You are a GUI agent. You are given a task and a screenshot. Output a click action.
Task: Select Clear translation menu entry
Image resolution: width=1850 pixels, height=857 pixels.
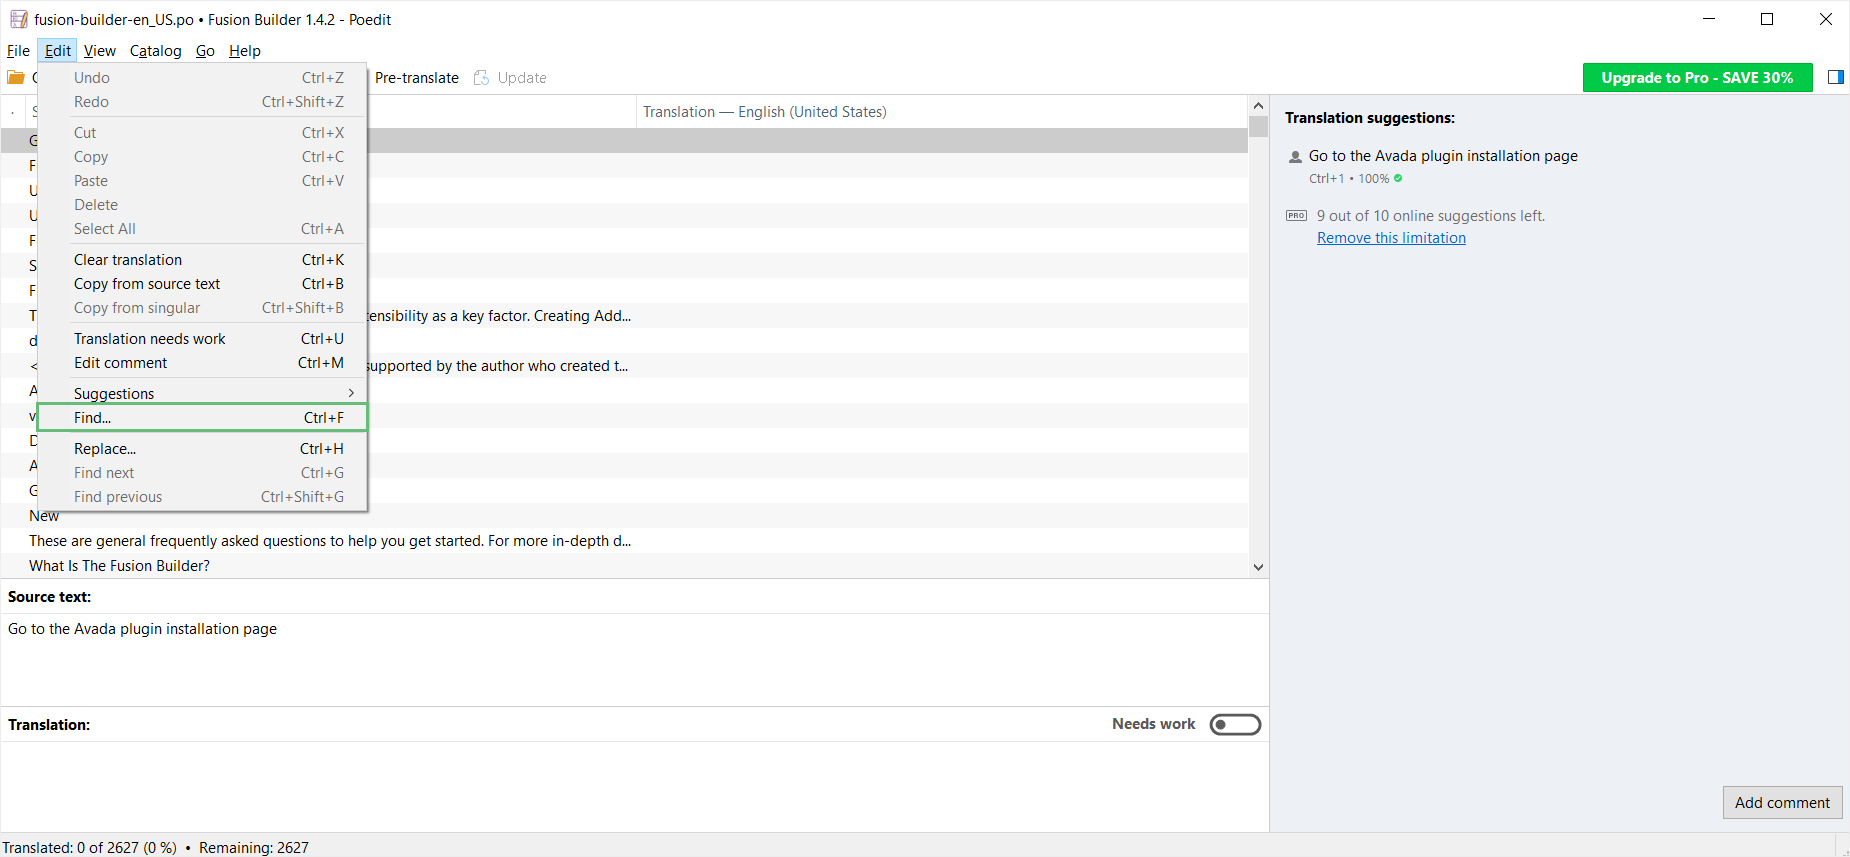(202, 259)
